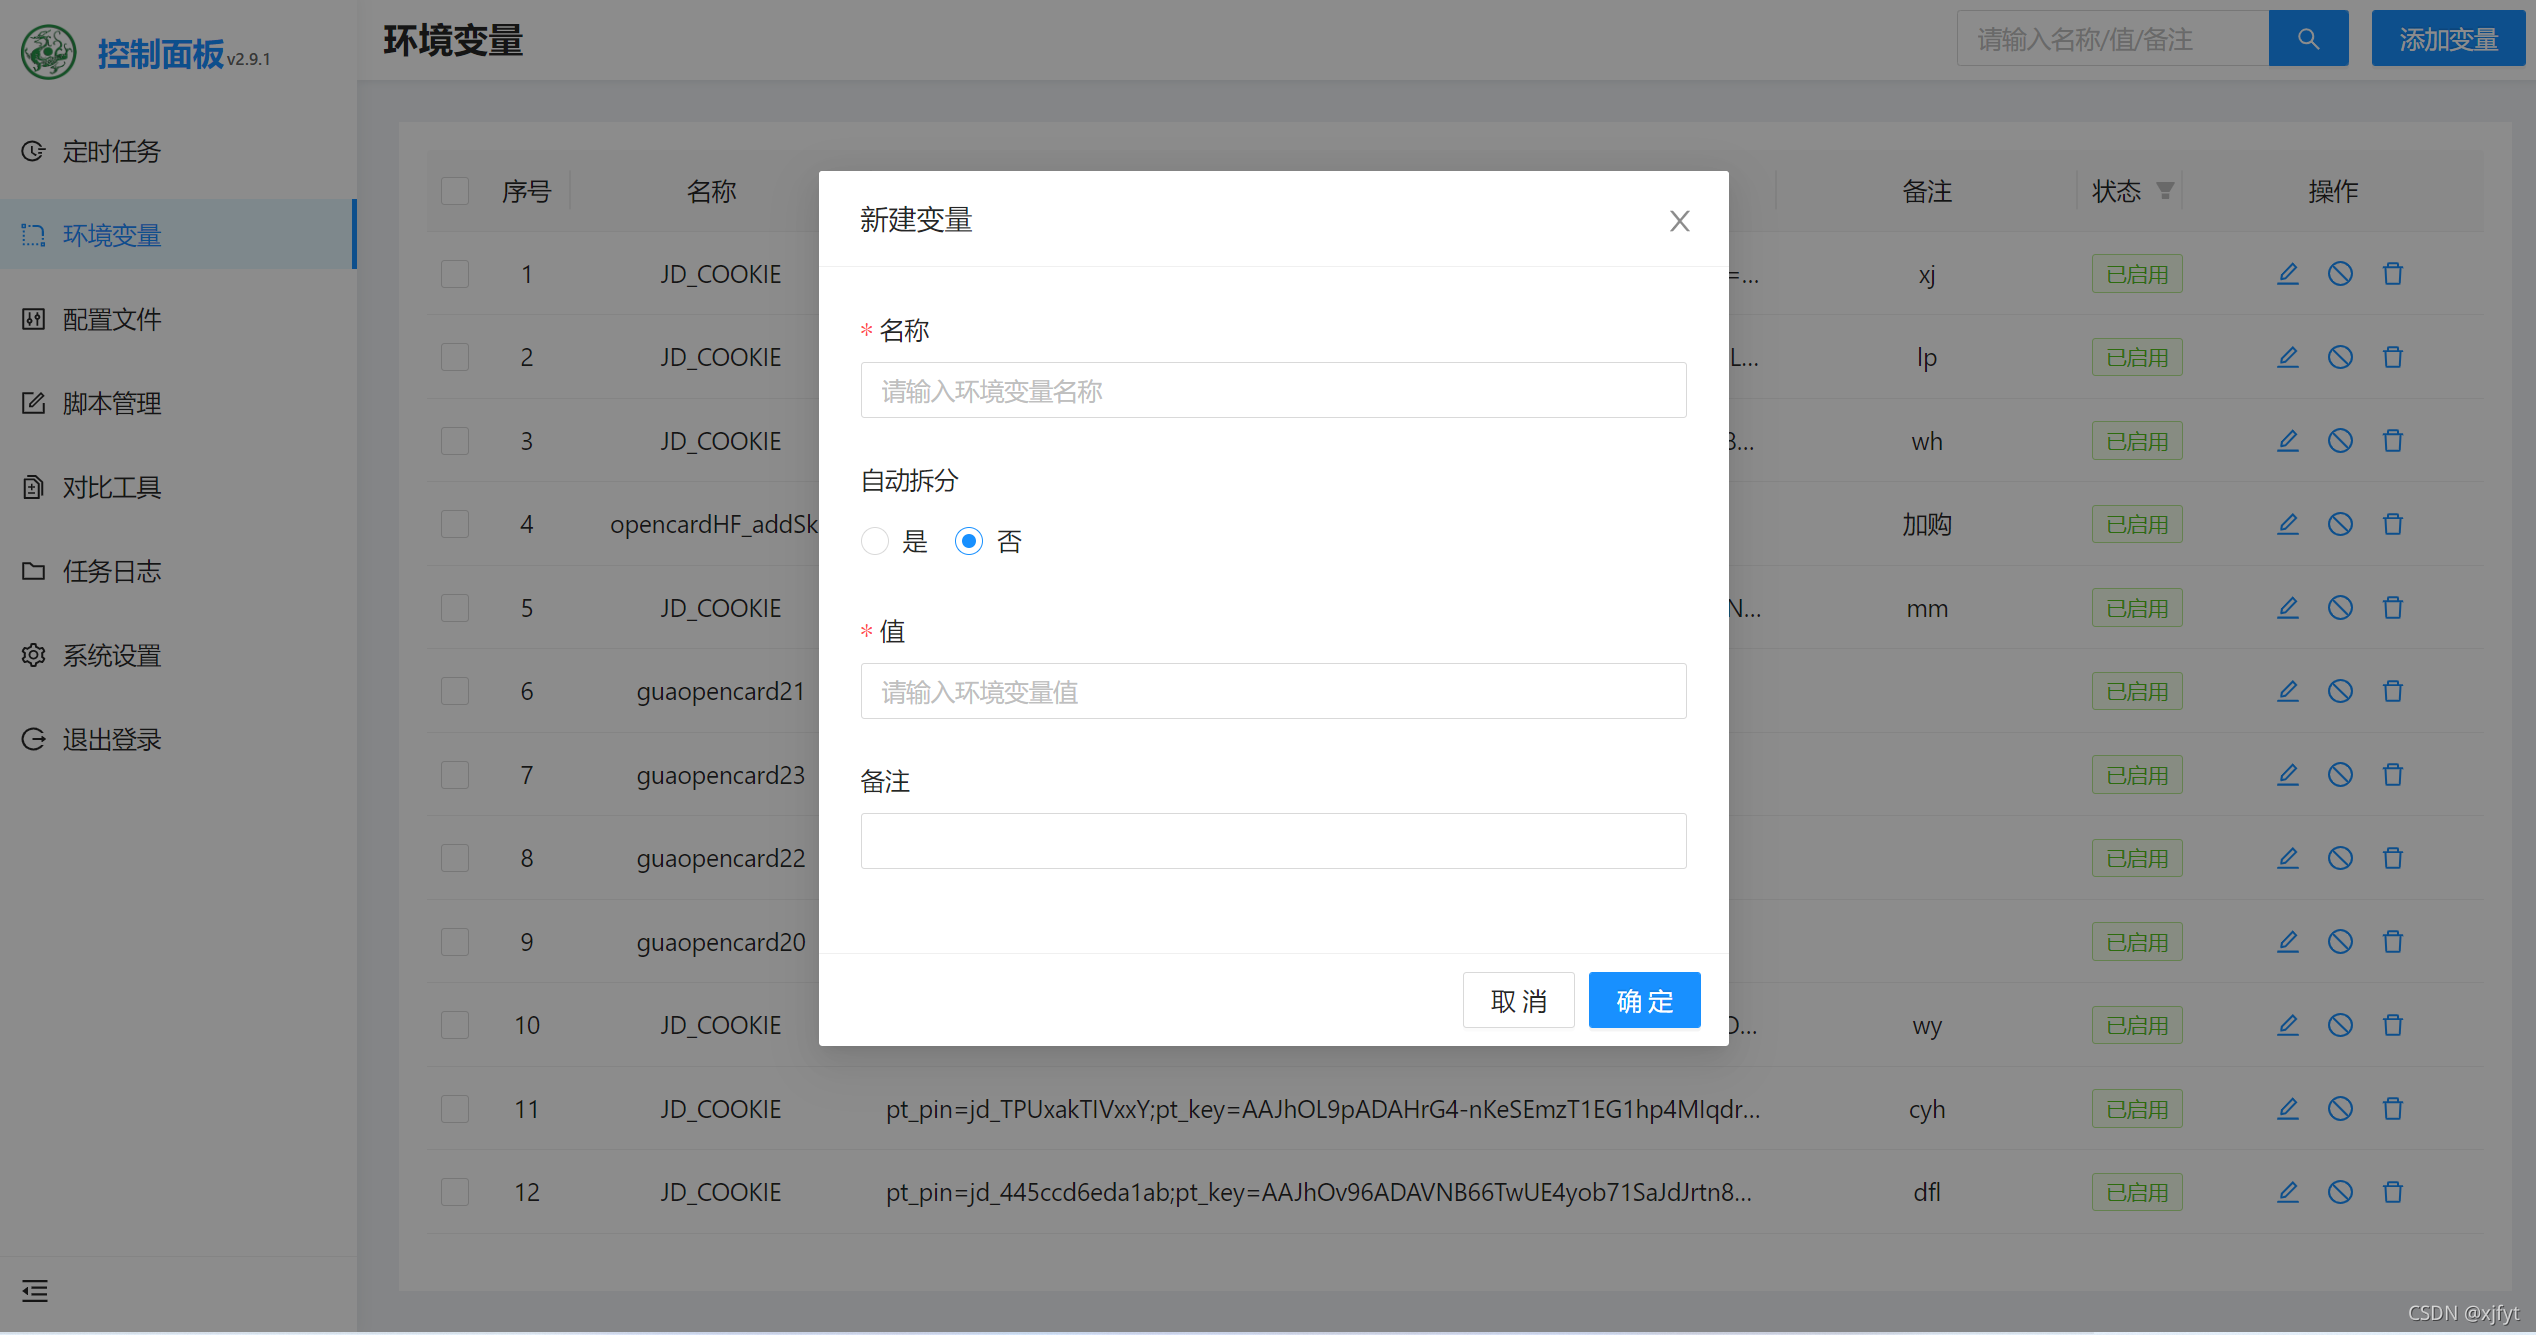Edit row 8 guaopencard22 variable
Image resolution: width=2536 pixels, height=1335 pixels.
[x=2288, y=858]
